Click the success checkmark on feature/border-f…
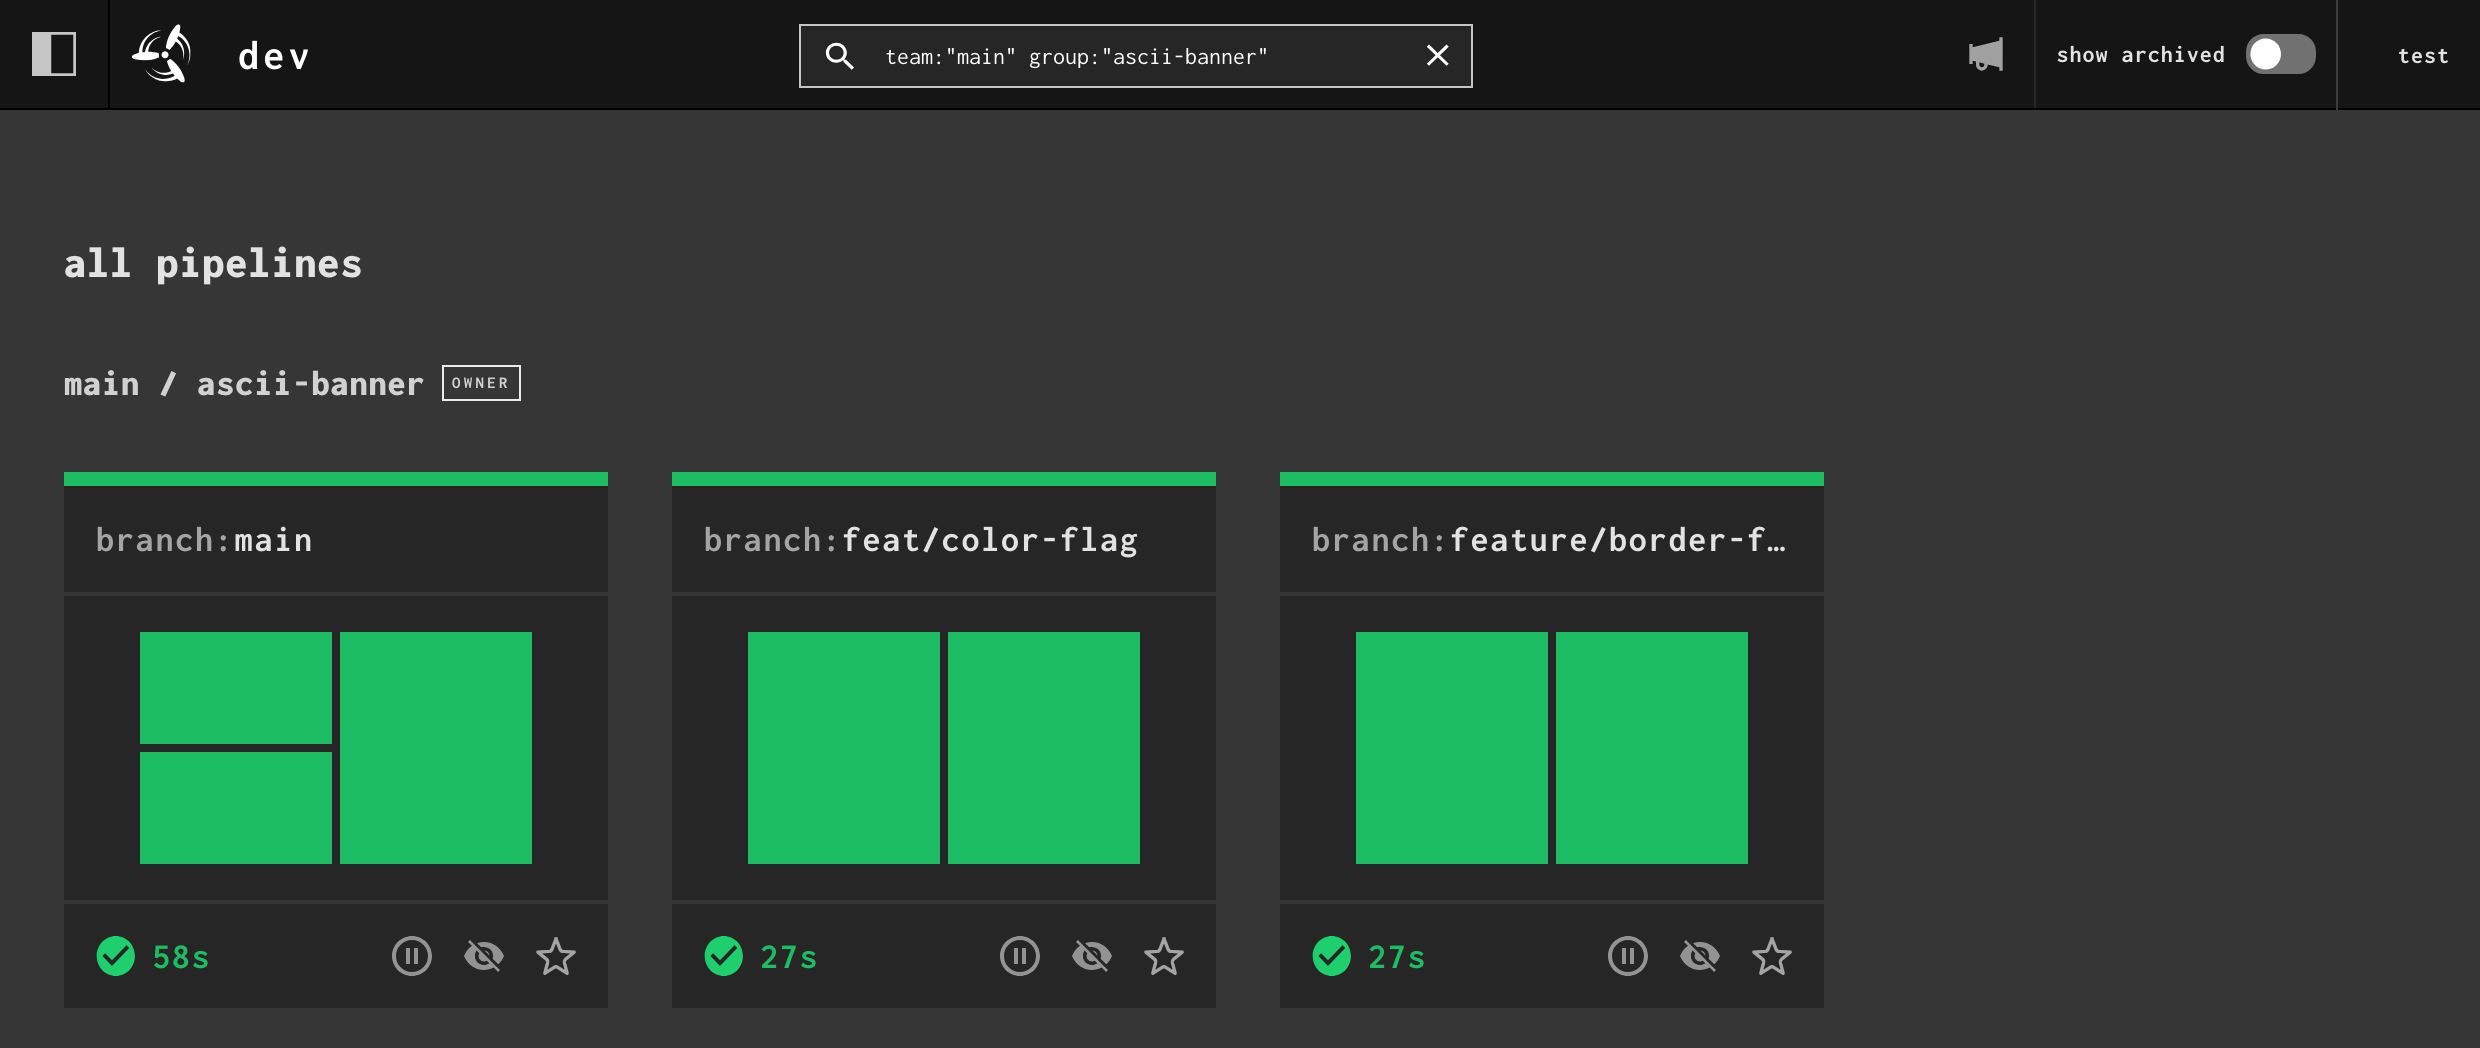2480x1048 pixels. pyautogui.click(x=1332, y=956)
